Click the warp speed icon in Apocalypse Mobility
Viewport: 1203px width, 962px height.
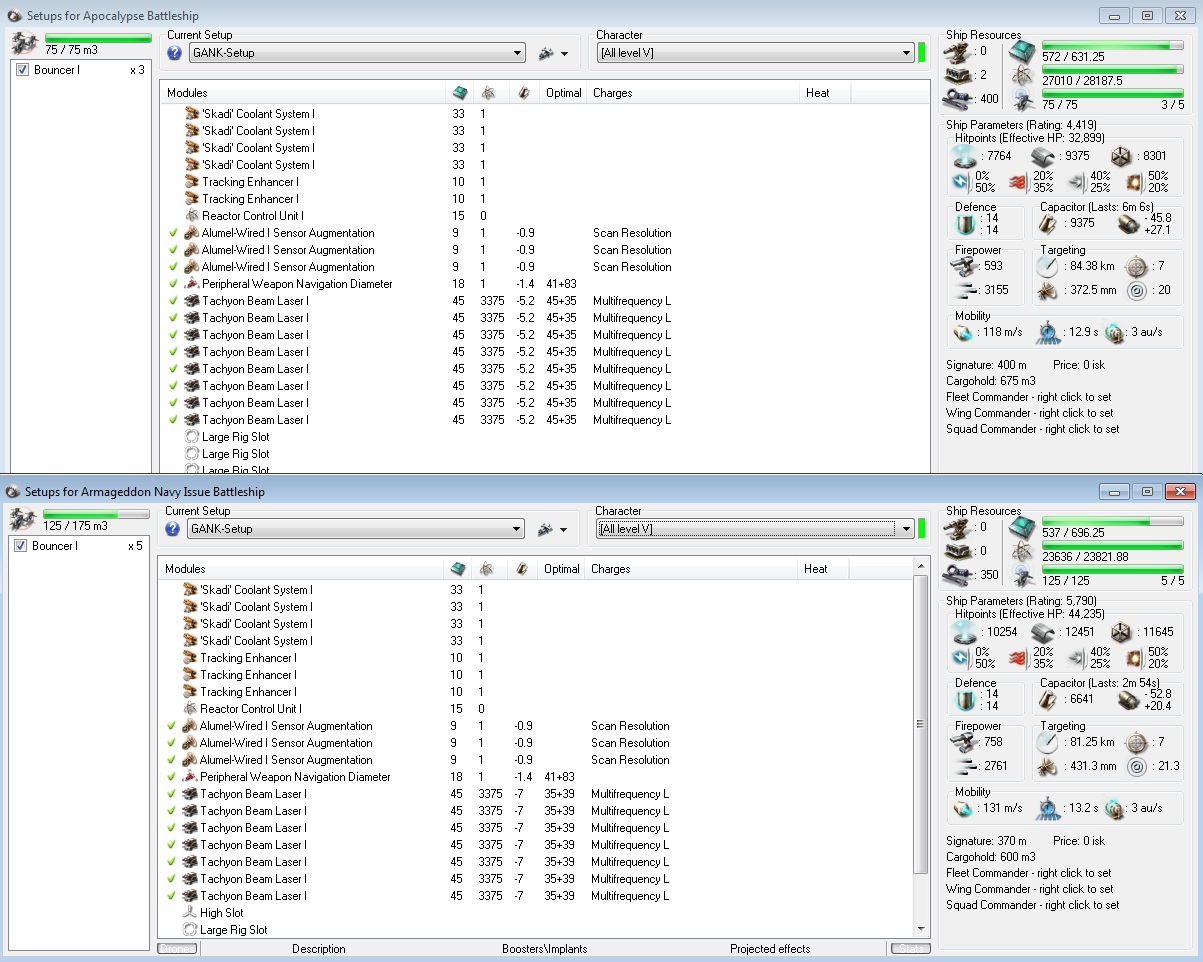1114,332
